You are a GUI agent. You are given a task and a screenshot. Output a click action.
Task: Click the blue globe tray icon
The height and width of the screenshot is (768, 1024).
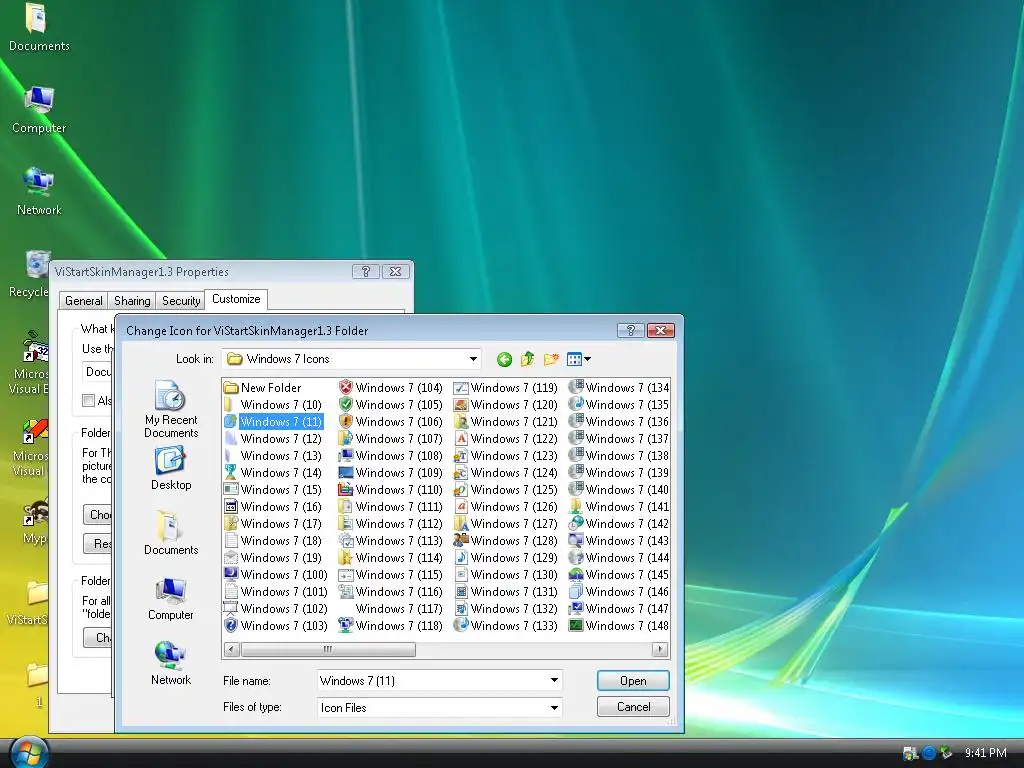pos(929,753)
